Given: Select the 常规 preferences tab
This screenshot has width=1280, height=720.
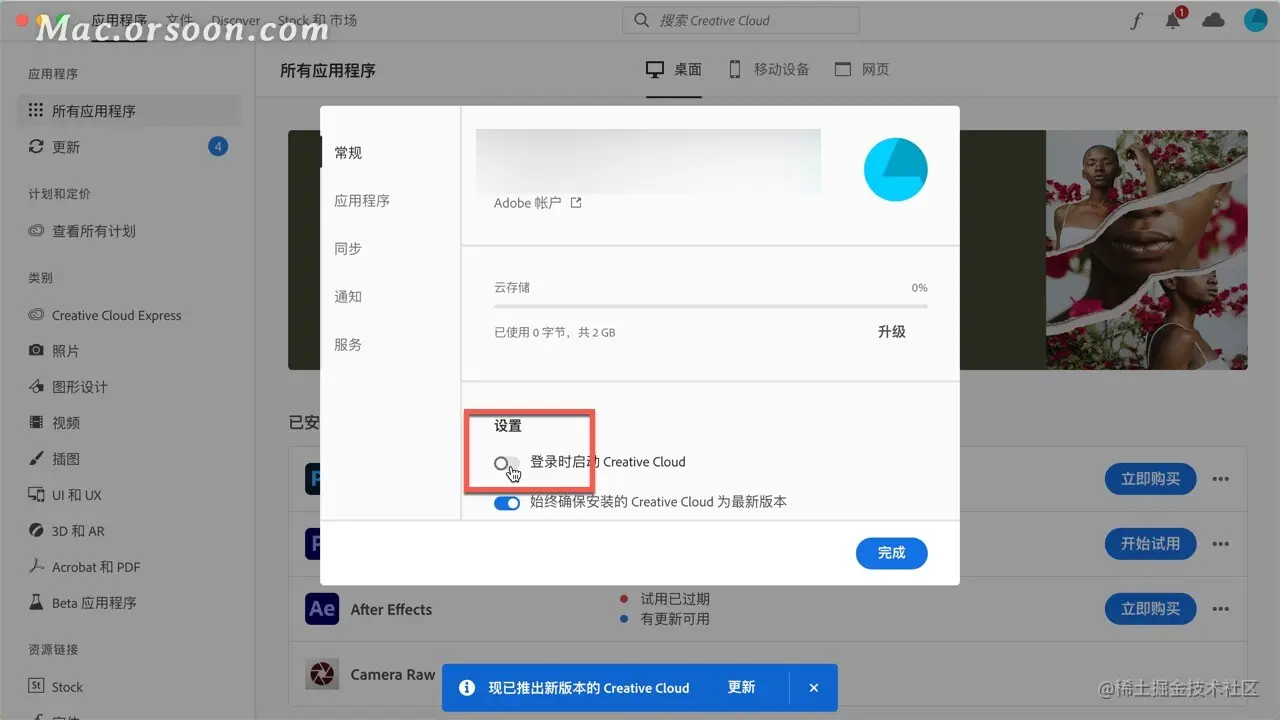Looking at the screenshot, I should click(x=348, y=153).
